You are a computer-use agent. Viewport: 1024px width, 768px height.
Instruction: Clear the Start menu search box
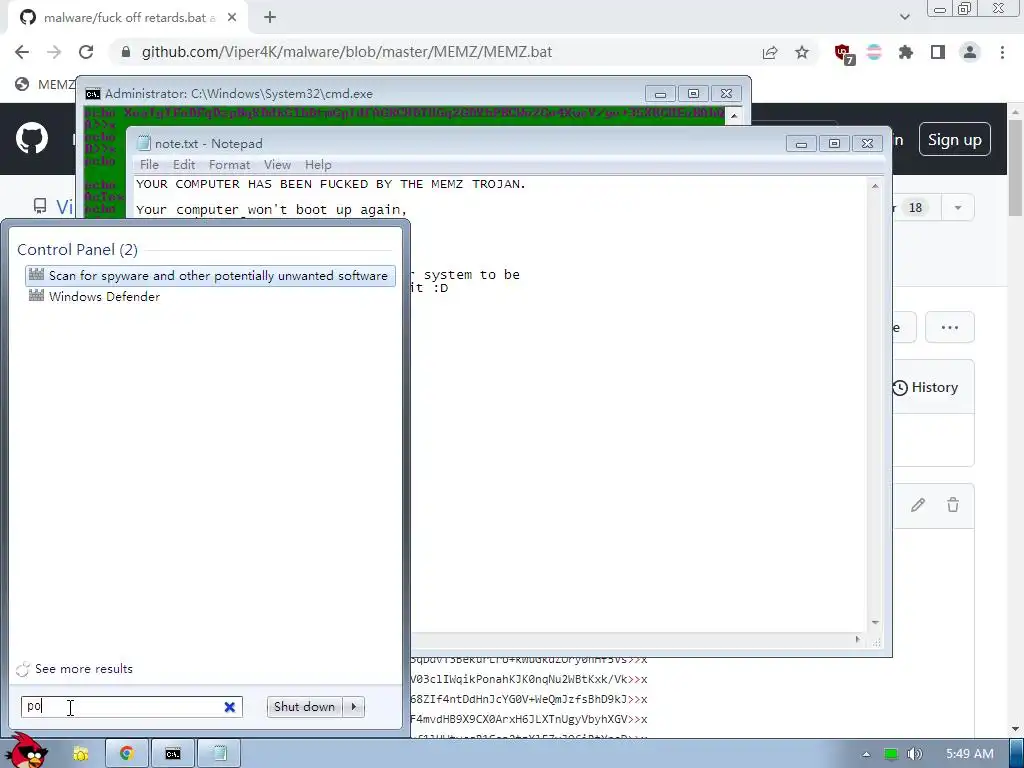pos(229,707)
